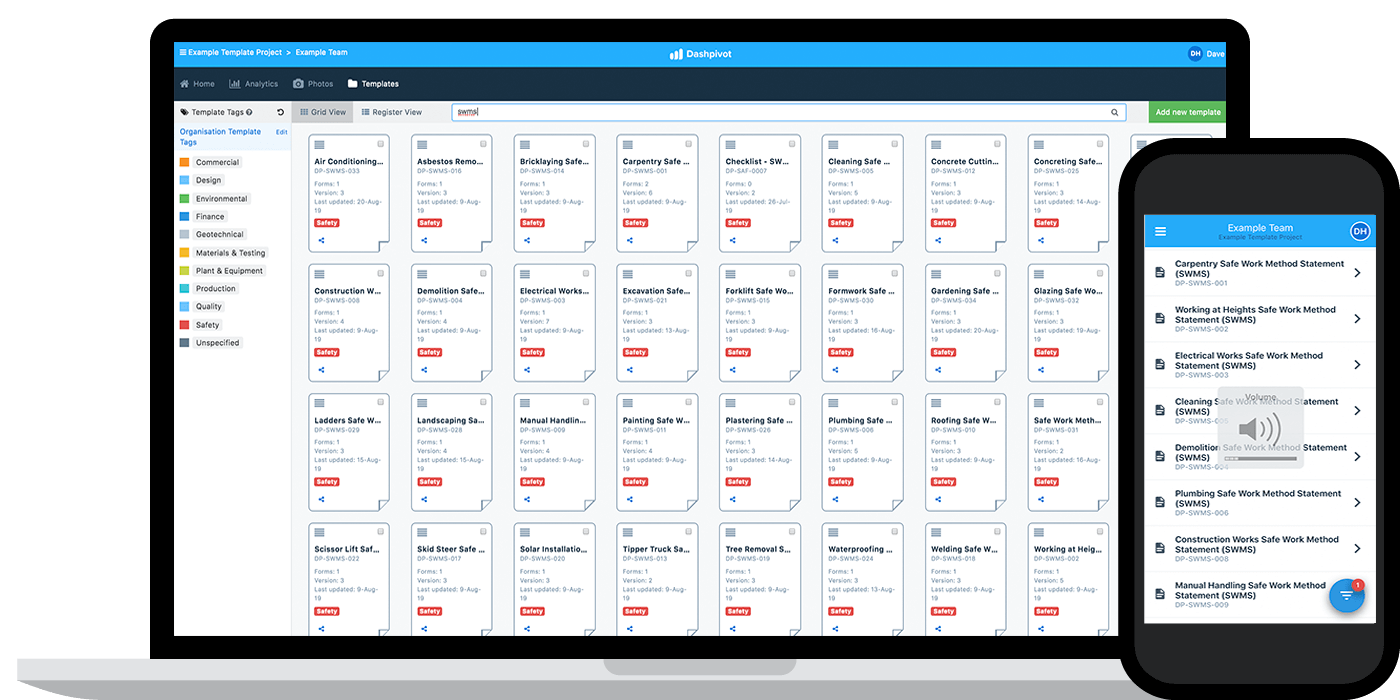Click the Template Tags help icon
The height and width of the screenshot is (700, 1400).
(x=249, y=112)
